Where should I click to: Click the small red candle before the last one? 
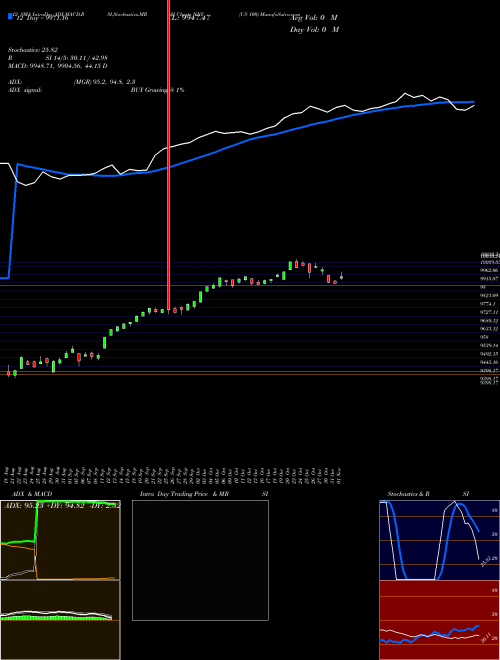pyautogui.click(x=335, y=282)
